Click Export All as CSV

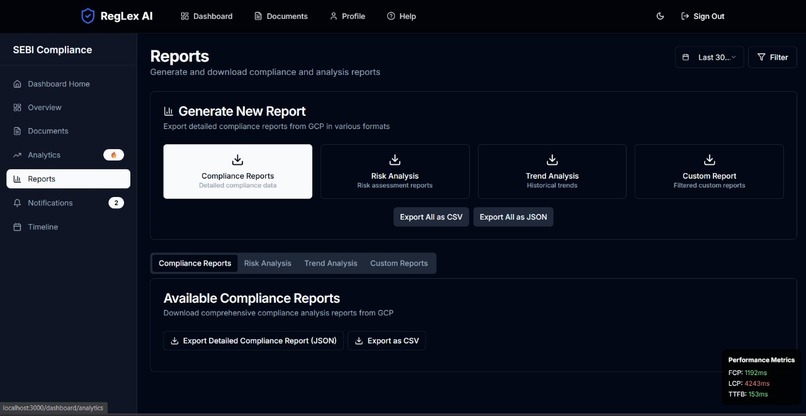click(431, 217)
